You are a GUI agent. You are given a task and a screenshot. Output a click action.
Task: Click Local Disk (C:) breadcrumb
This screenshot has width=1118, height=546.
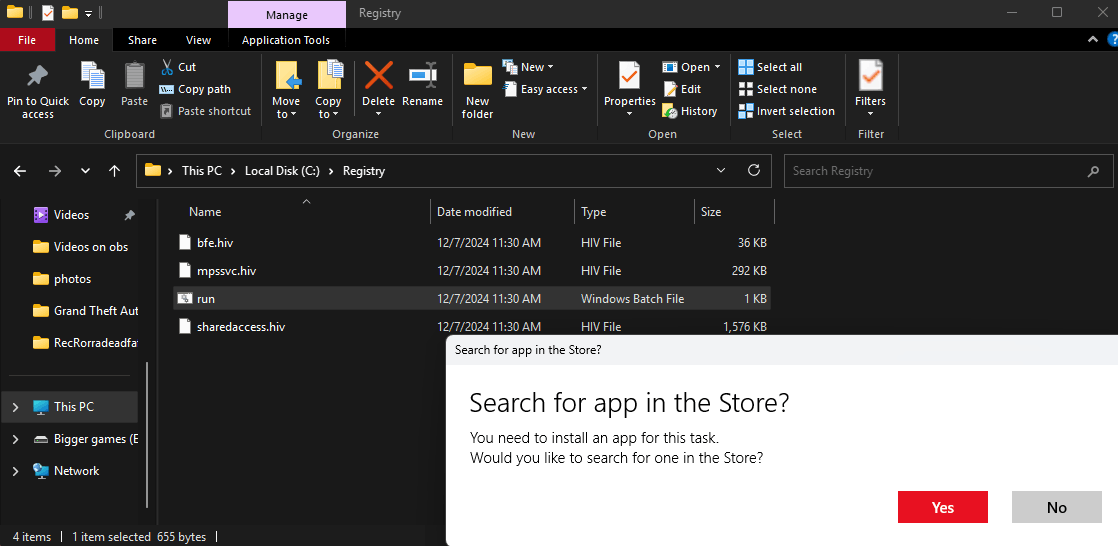coord(282,171)
